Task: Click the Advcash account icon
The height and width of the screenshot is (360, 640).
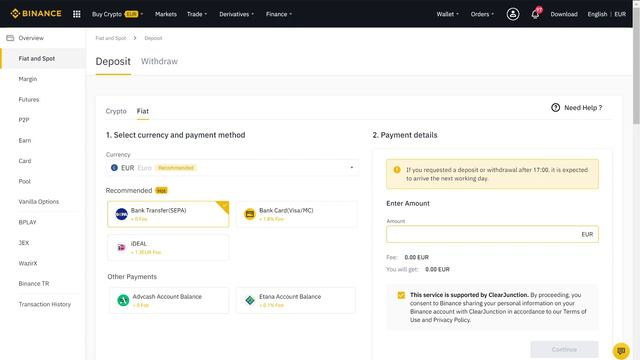Action: (123, 300)
